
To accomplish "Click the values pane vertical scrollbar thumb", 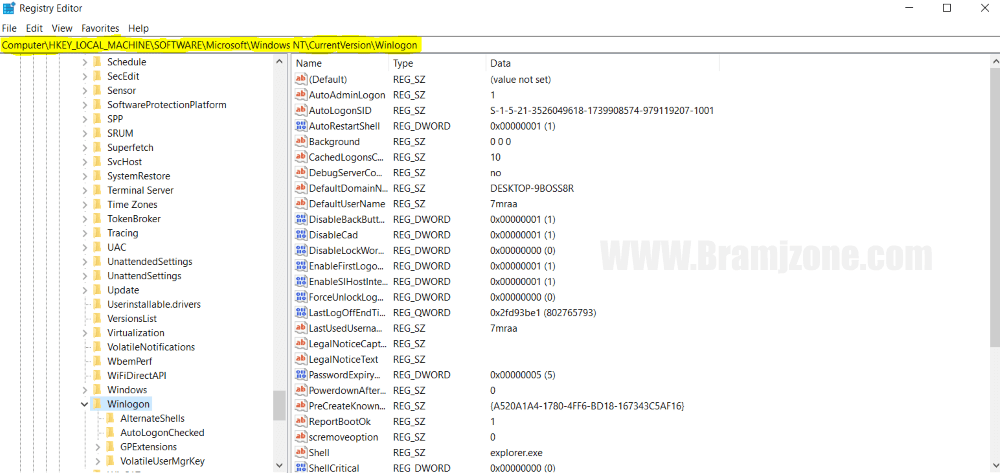I will [x=994, y=207].
